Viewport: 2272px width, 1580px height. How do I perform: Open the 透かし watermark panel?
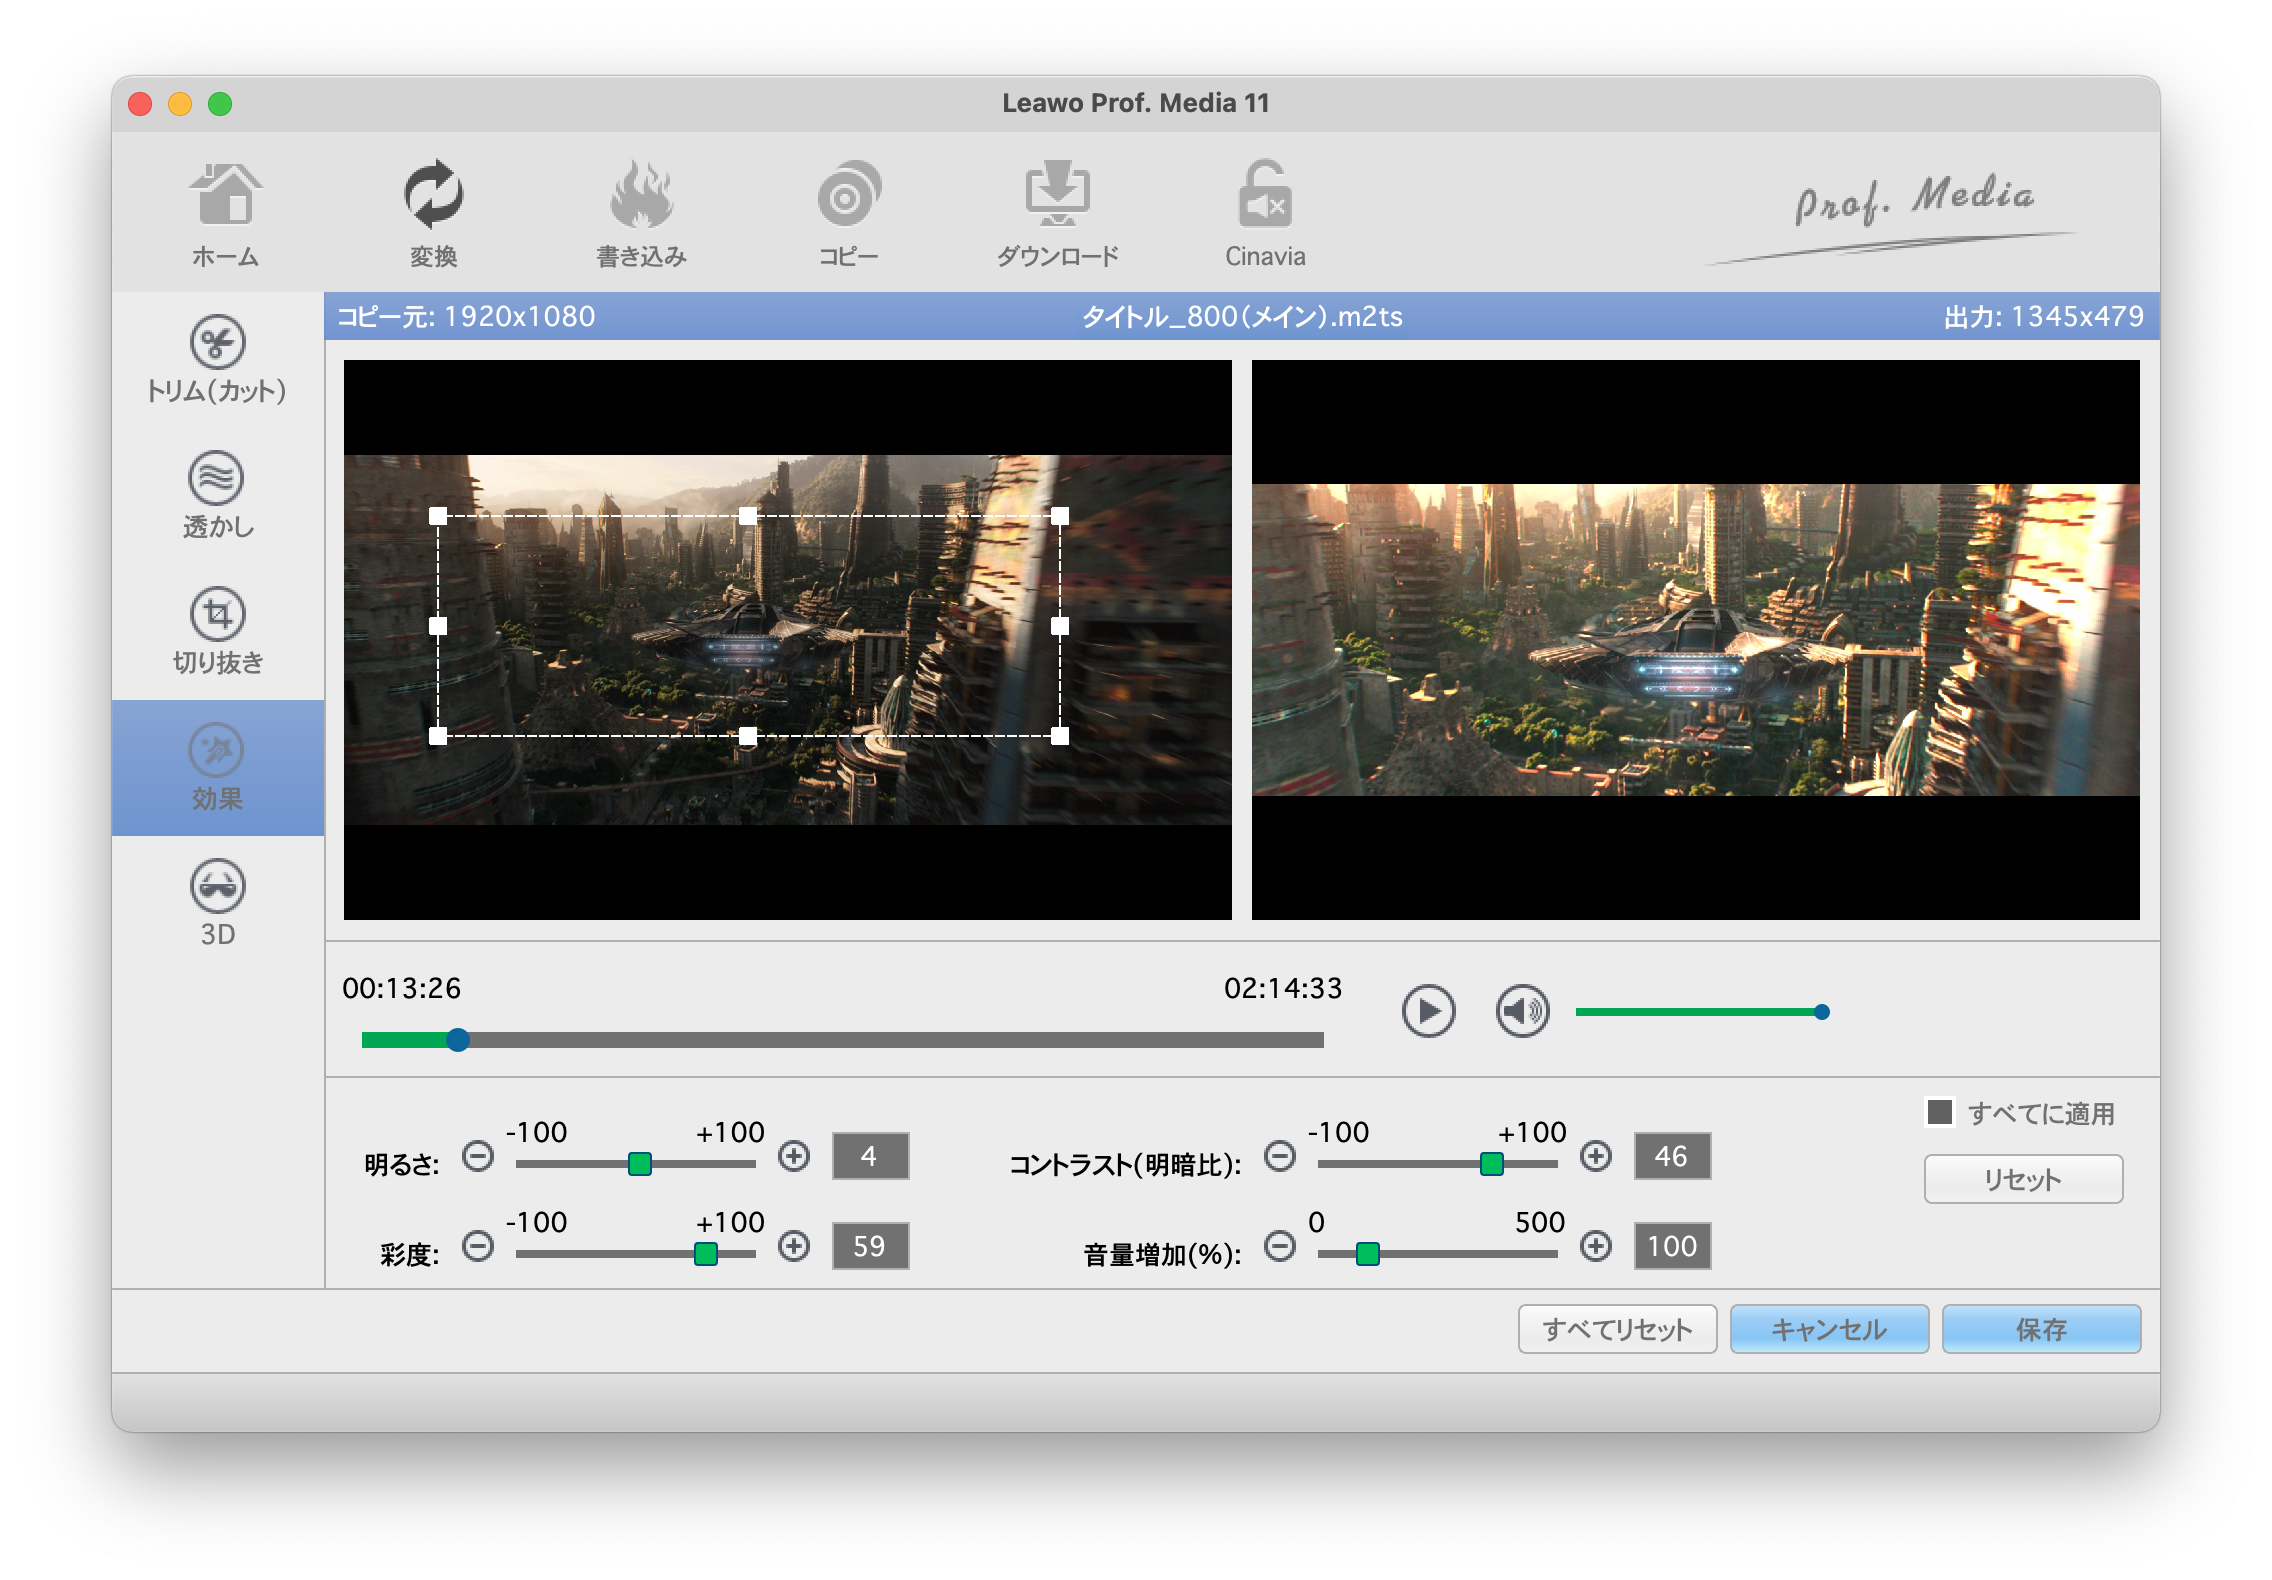pyautogui.click(x=217, y=496)
